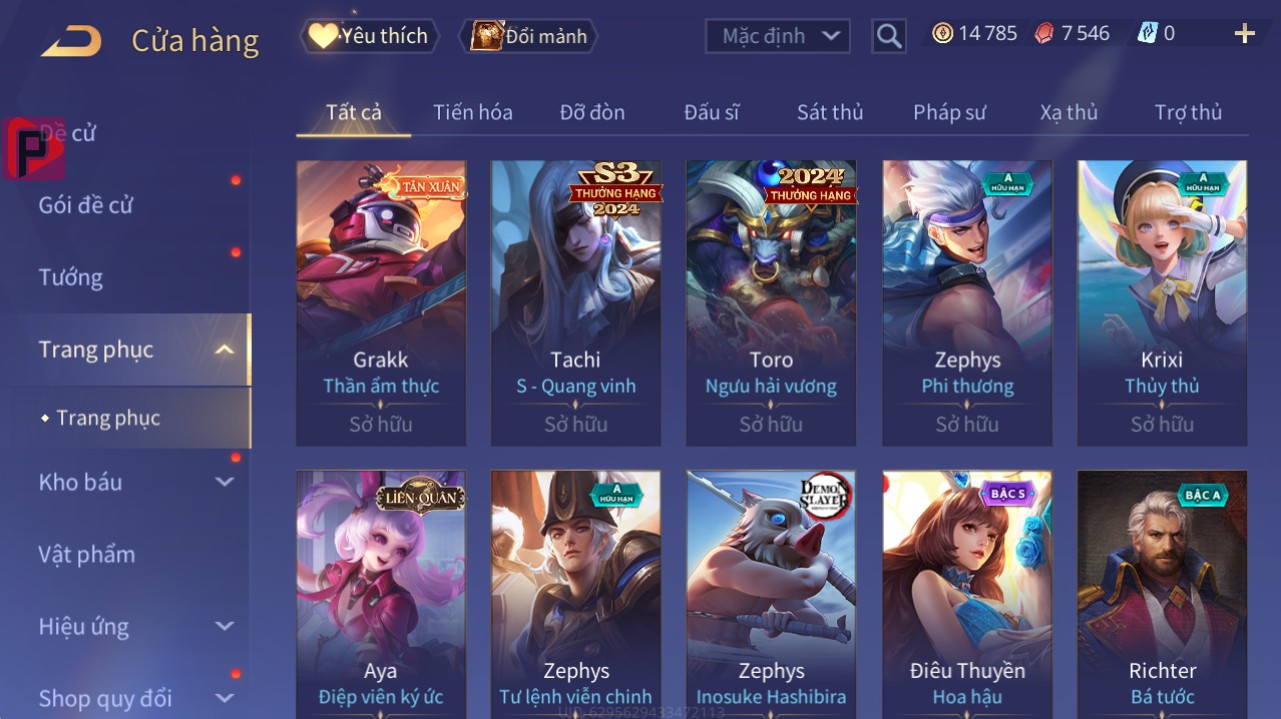
Task: Open Gói đề cử sidebar item
Action: point(86,205)
